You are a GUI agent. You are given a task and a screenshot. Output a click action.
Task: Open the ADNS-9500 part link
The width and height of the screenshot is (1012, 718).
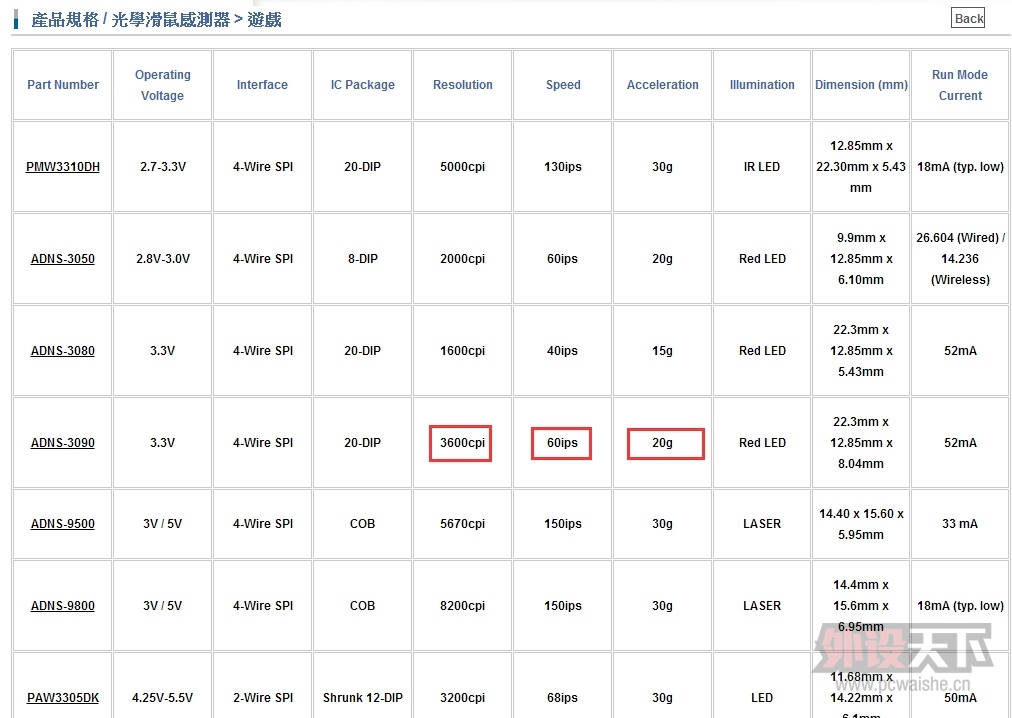pyautogui.click(x=63, y=524)
